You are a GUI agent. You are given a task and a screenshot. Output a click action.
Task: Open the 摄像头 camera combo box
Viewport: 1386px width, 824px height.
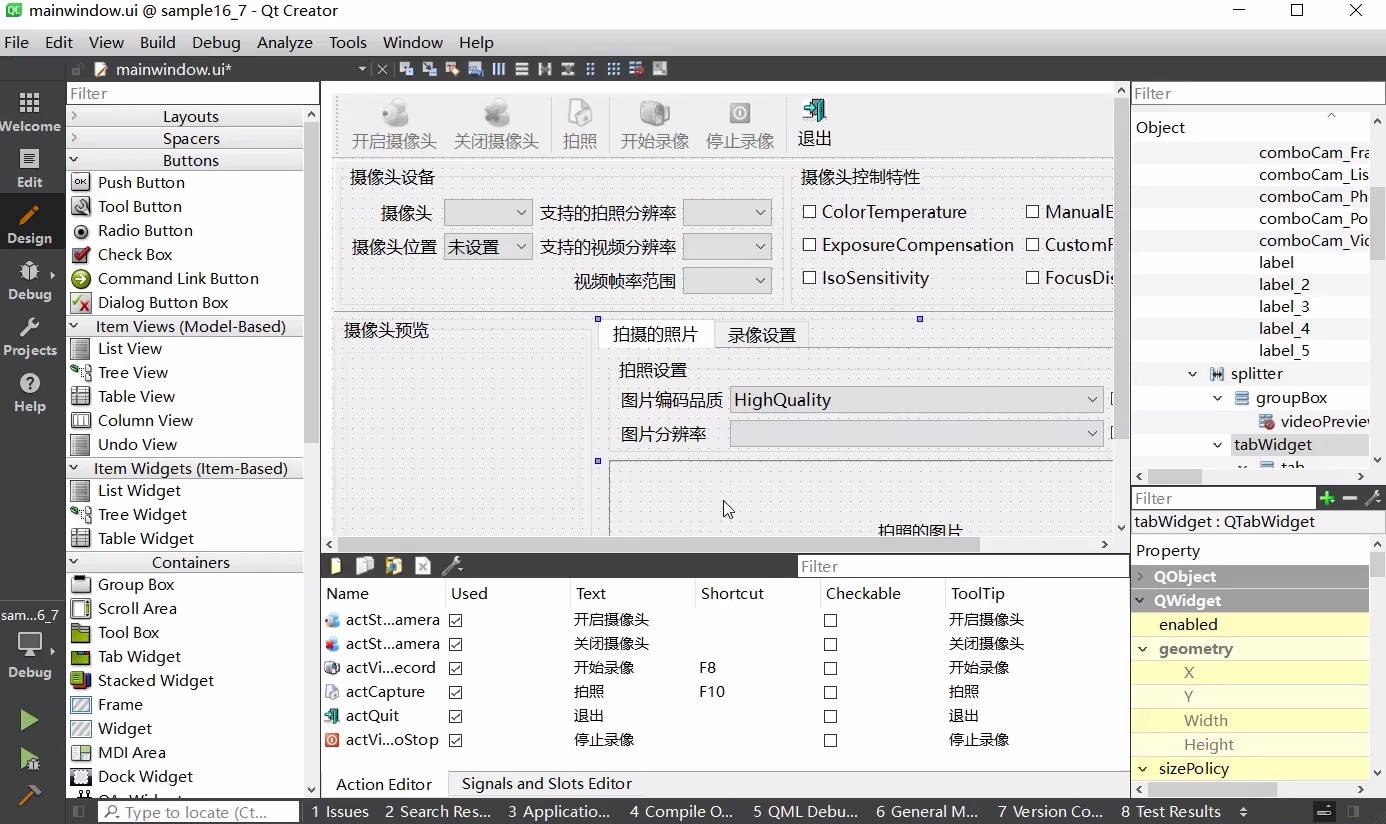tap(488, 212)
